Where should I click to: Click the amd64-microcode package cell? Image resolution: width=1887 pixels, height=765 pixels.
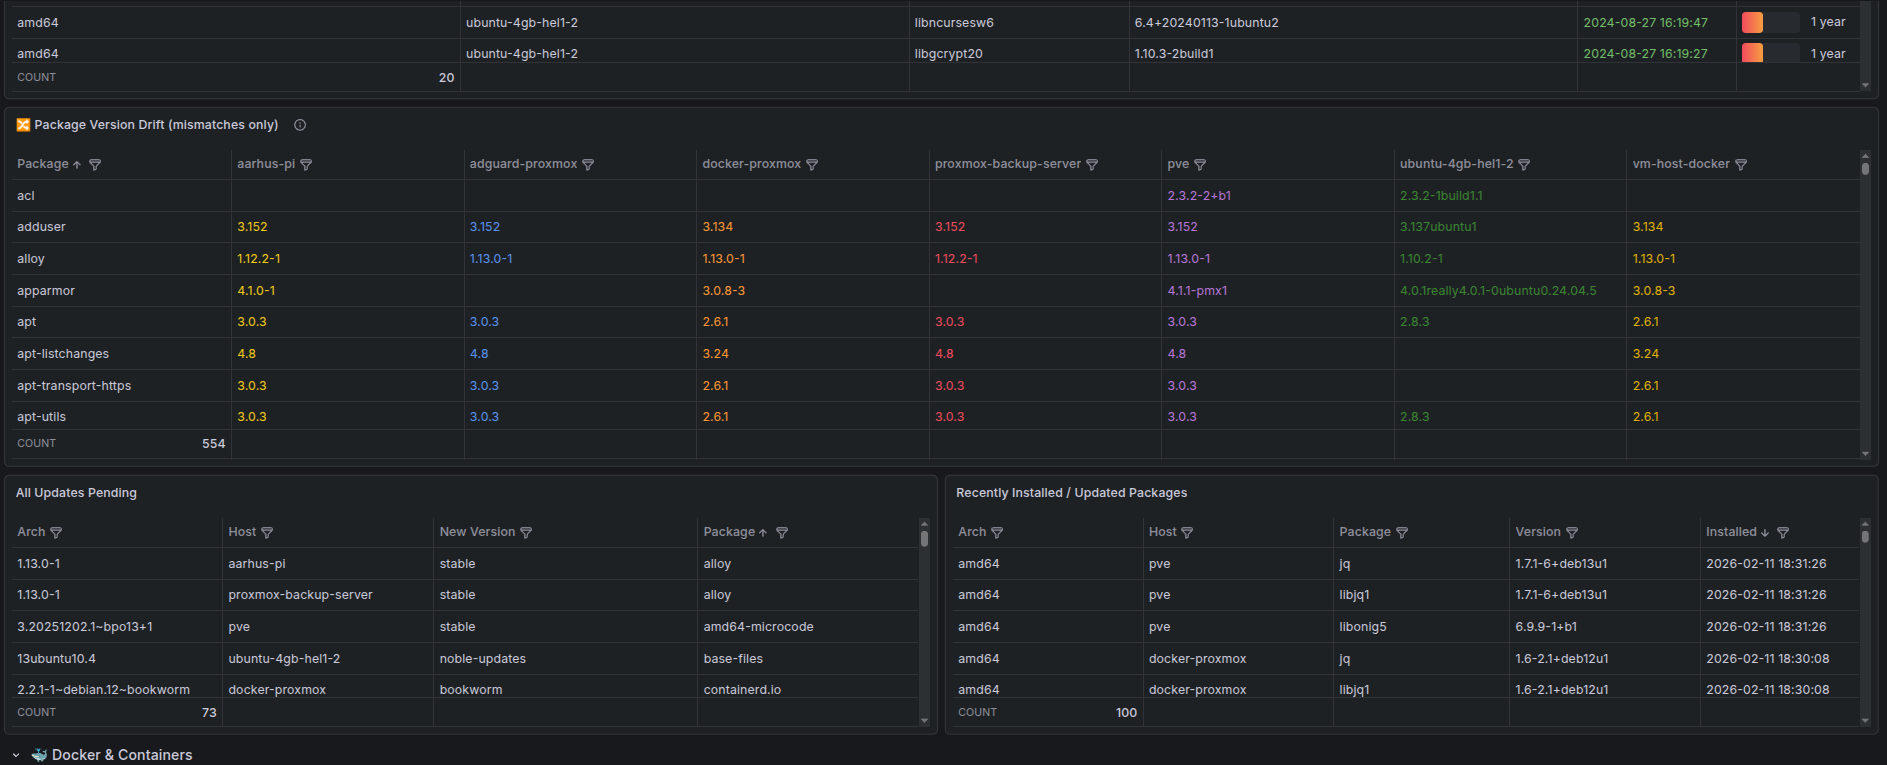point(758,627)
